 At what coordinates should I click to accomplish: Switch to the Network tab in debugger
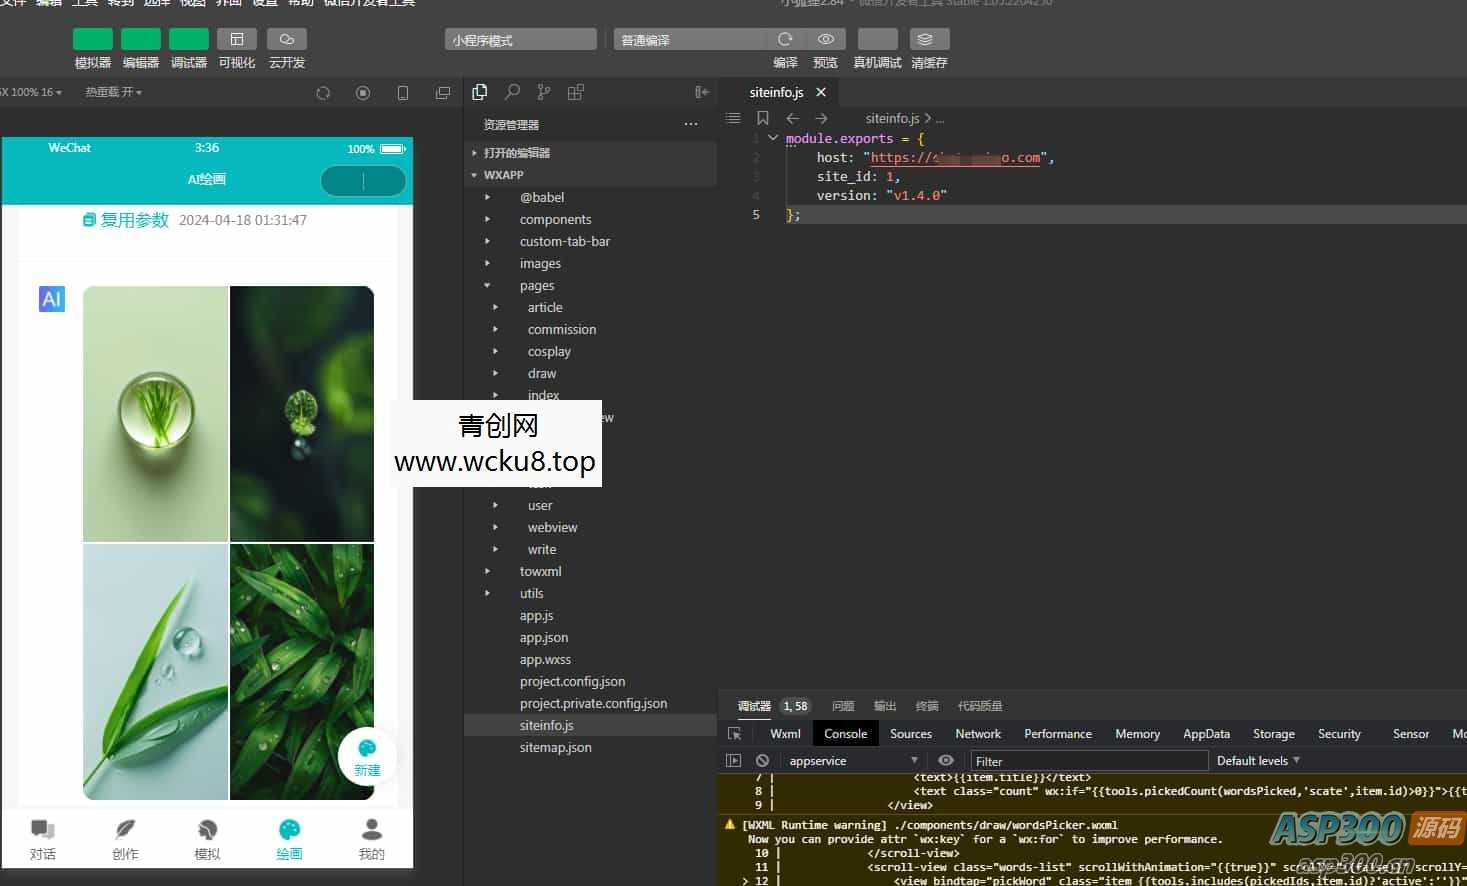pos(977,733)
